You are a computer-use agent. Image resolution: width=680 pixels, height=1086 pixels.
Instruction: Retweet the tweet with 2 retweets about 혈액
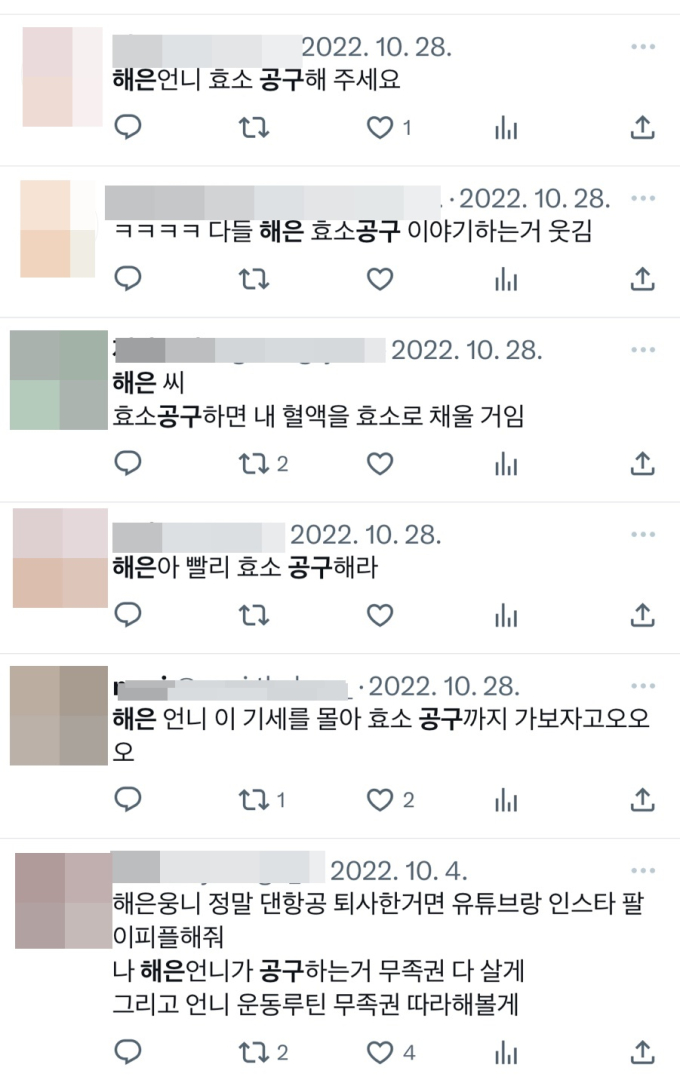pyautogui.click(x=253, y=463)
